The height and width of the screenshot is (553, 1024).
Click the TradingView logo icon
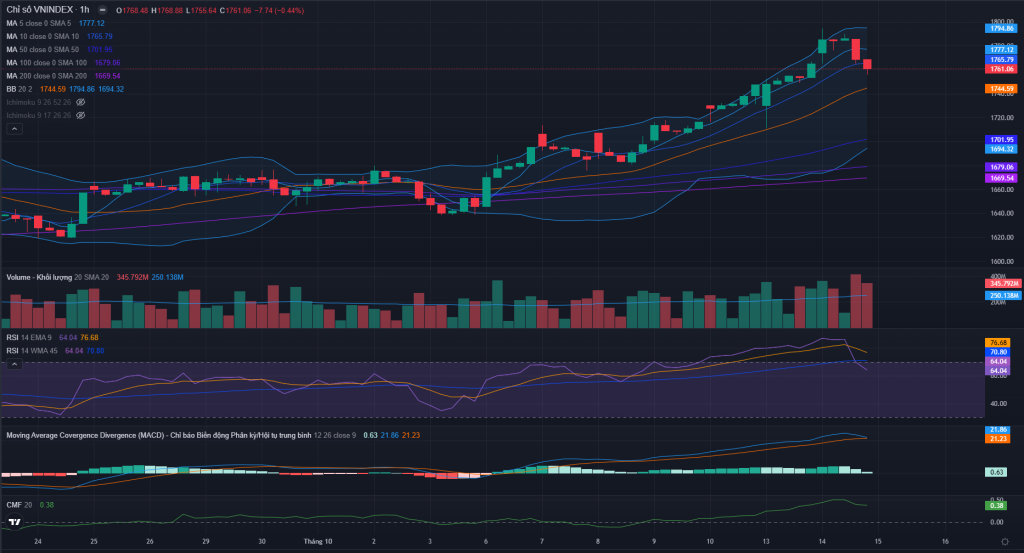[x=13, y=522]
